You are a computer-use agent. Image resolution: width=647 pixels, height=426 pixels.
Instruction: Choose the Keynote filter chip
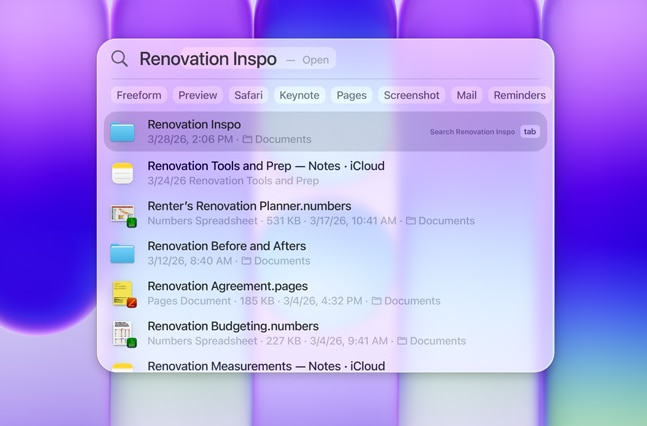[299, 95]
